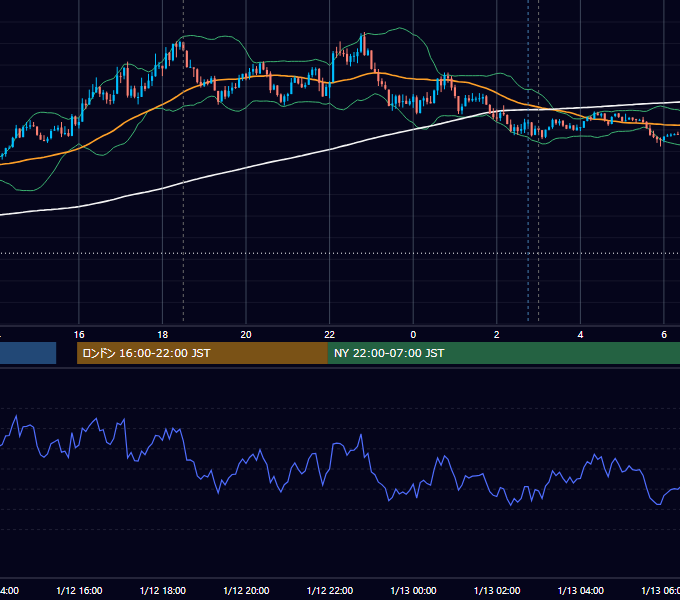Screen dimensions: 680x600
Task: Click the 2 hour label on the upper axis
Action: [x=497, y=335]
